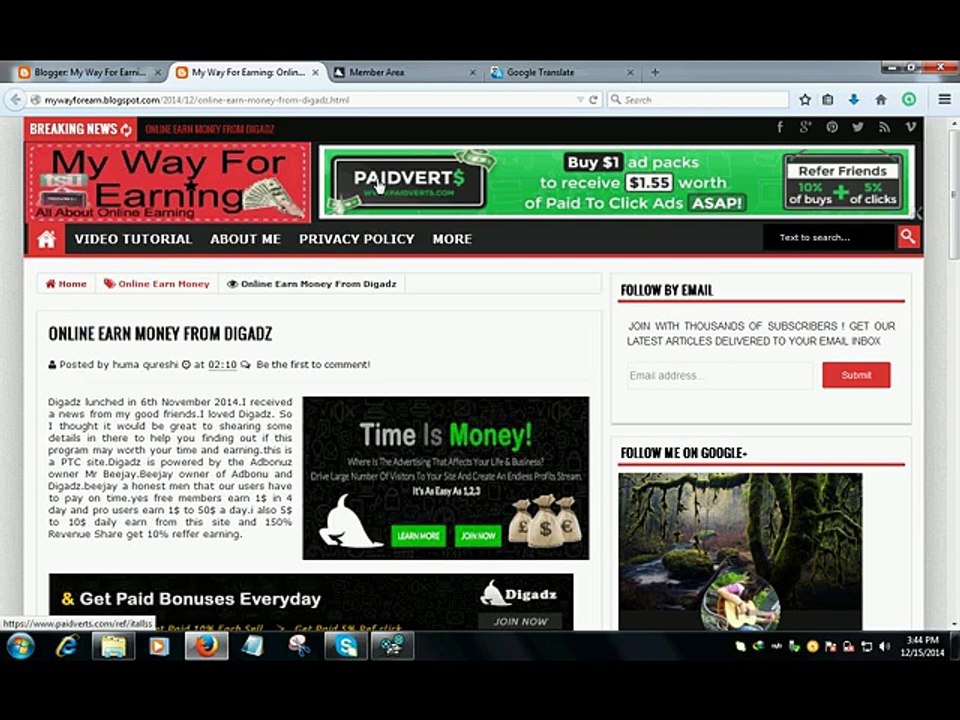Switch to the Google Translate tab
Viewport: 960px width, 720px height.
(562, 72)
